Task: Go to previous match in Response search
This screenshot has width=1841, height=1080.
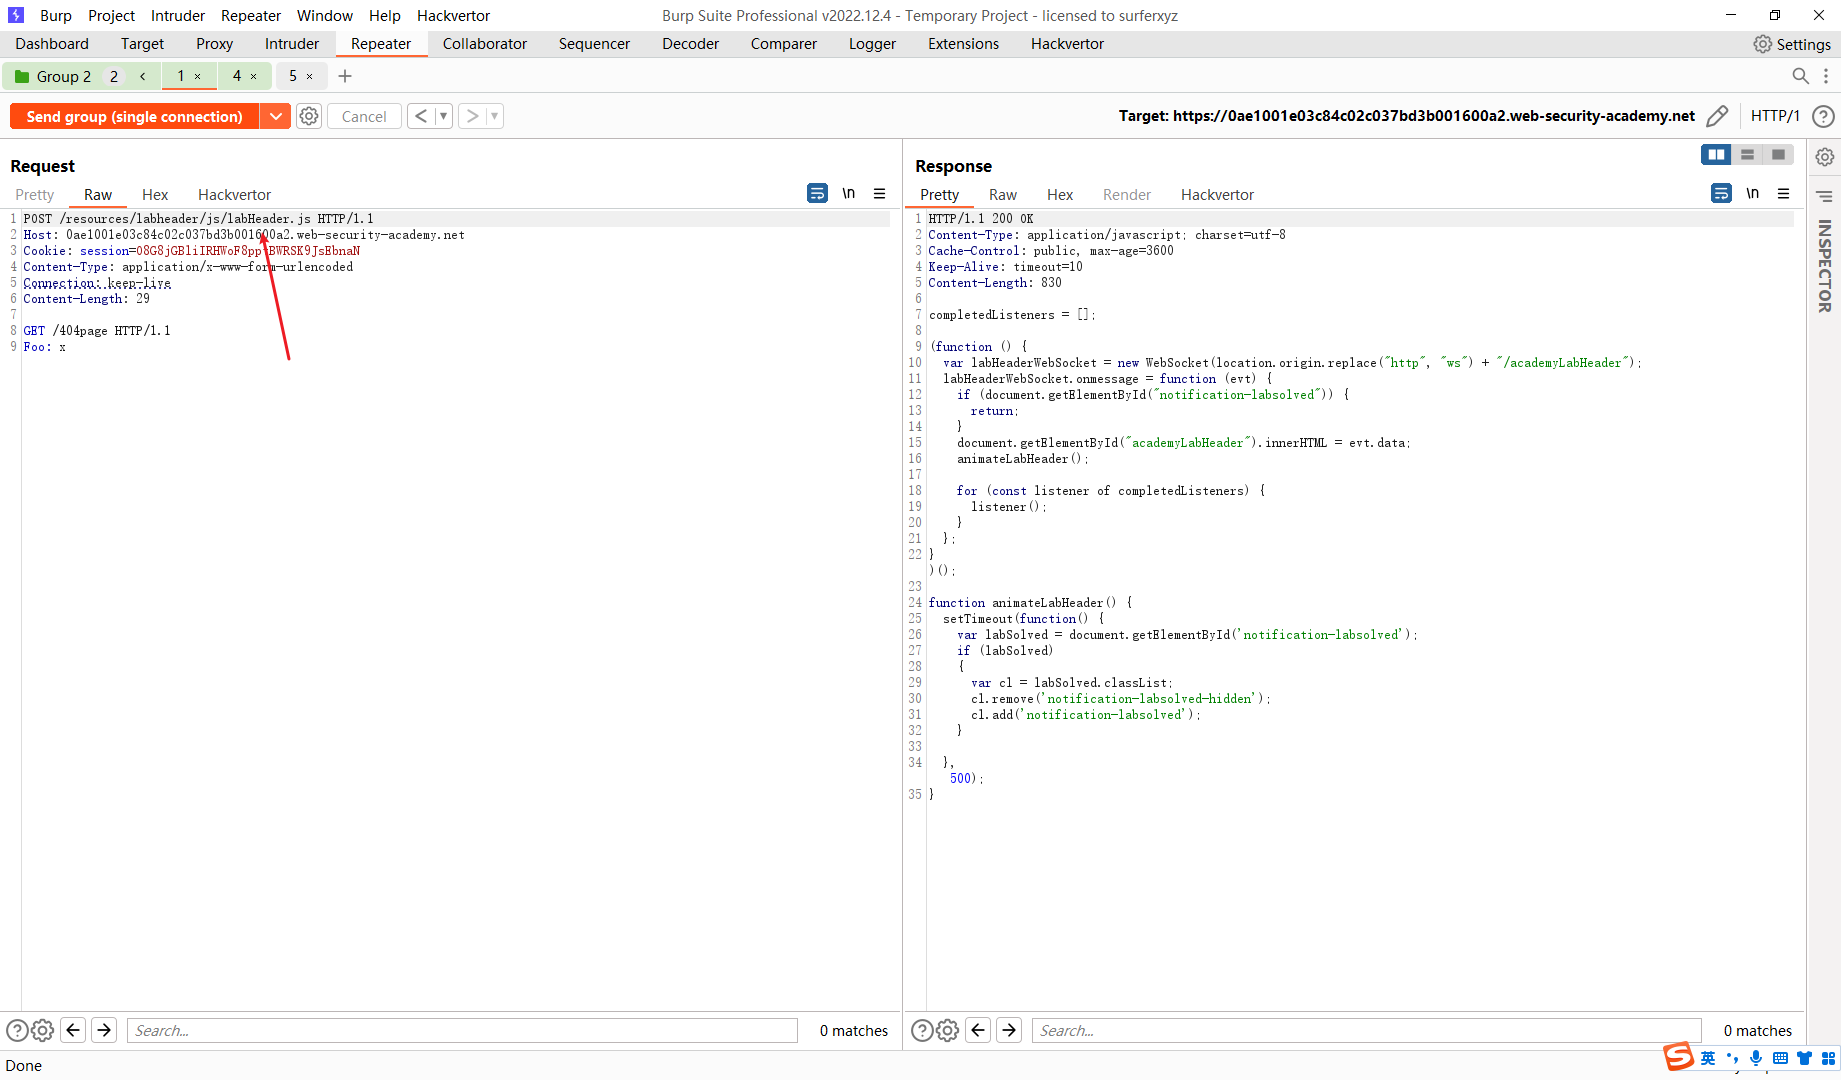Action: click(x=978, y=1030)
